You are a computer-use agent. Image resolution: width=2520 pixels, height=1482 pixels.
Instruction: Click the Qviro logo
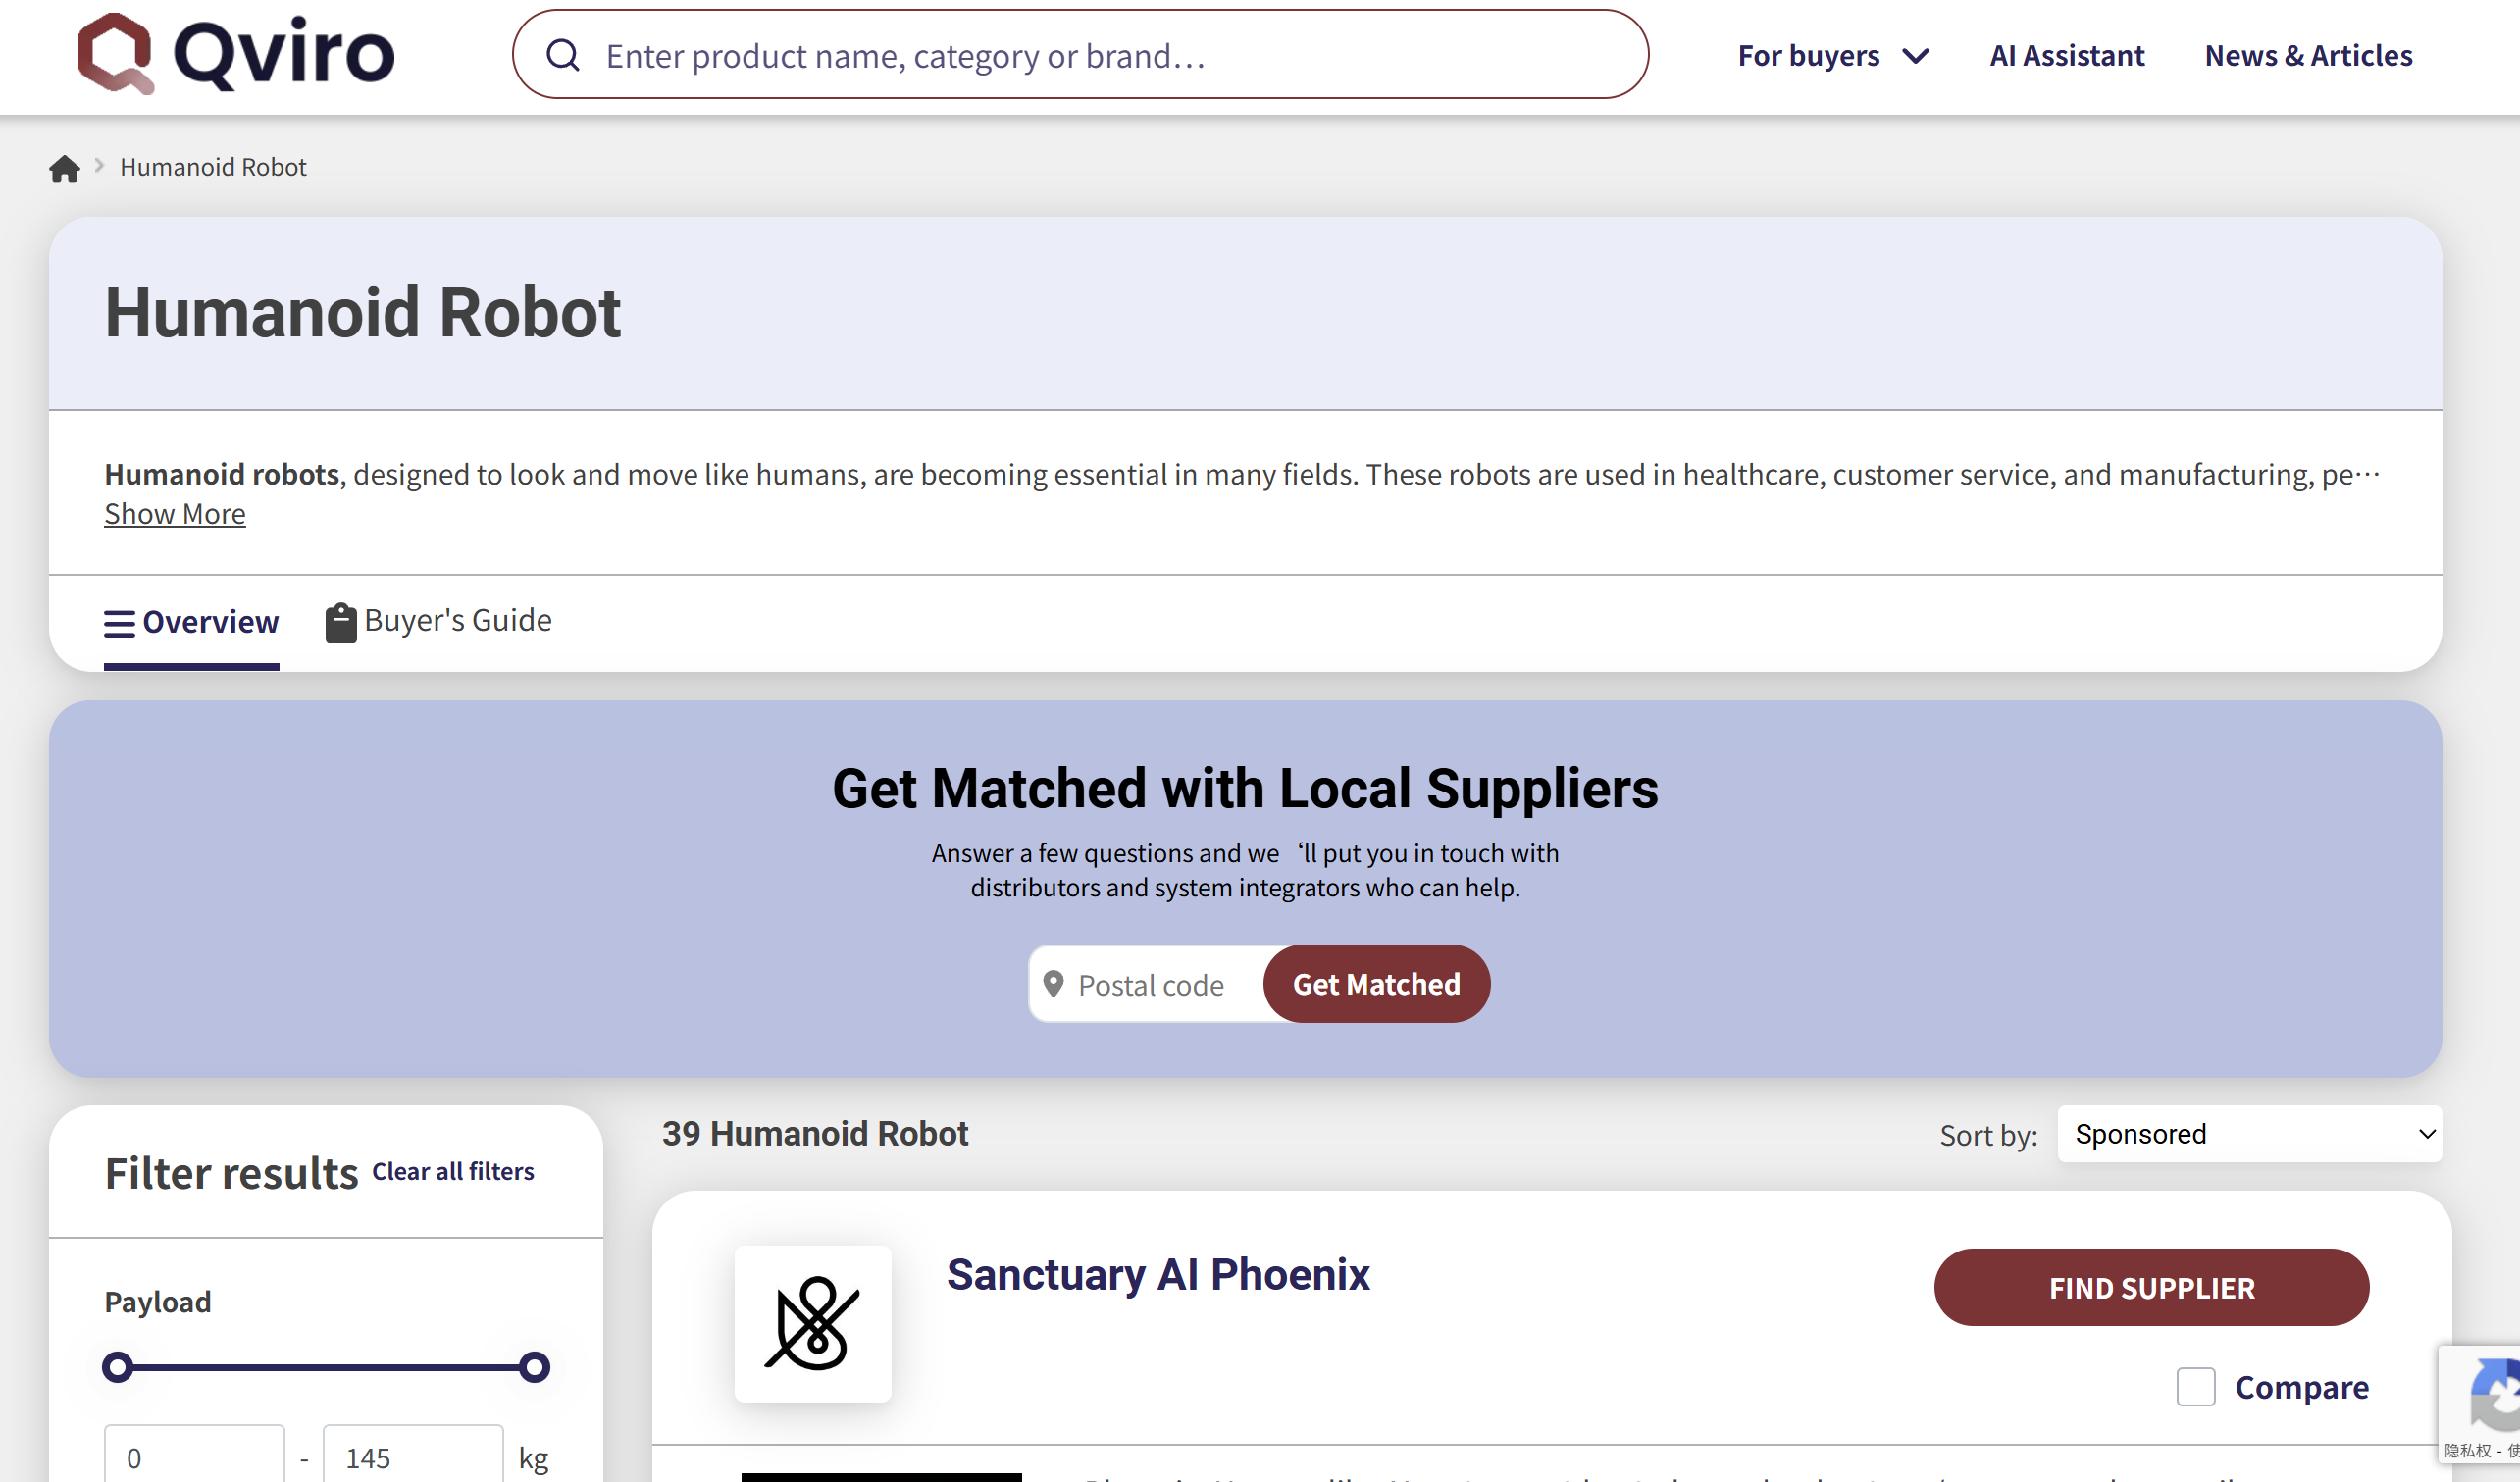coord(236,54)
